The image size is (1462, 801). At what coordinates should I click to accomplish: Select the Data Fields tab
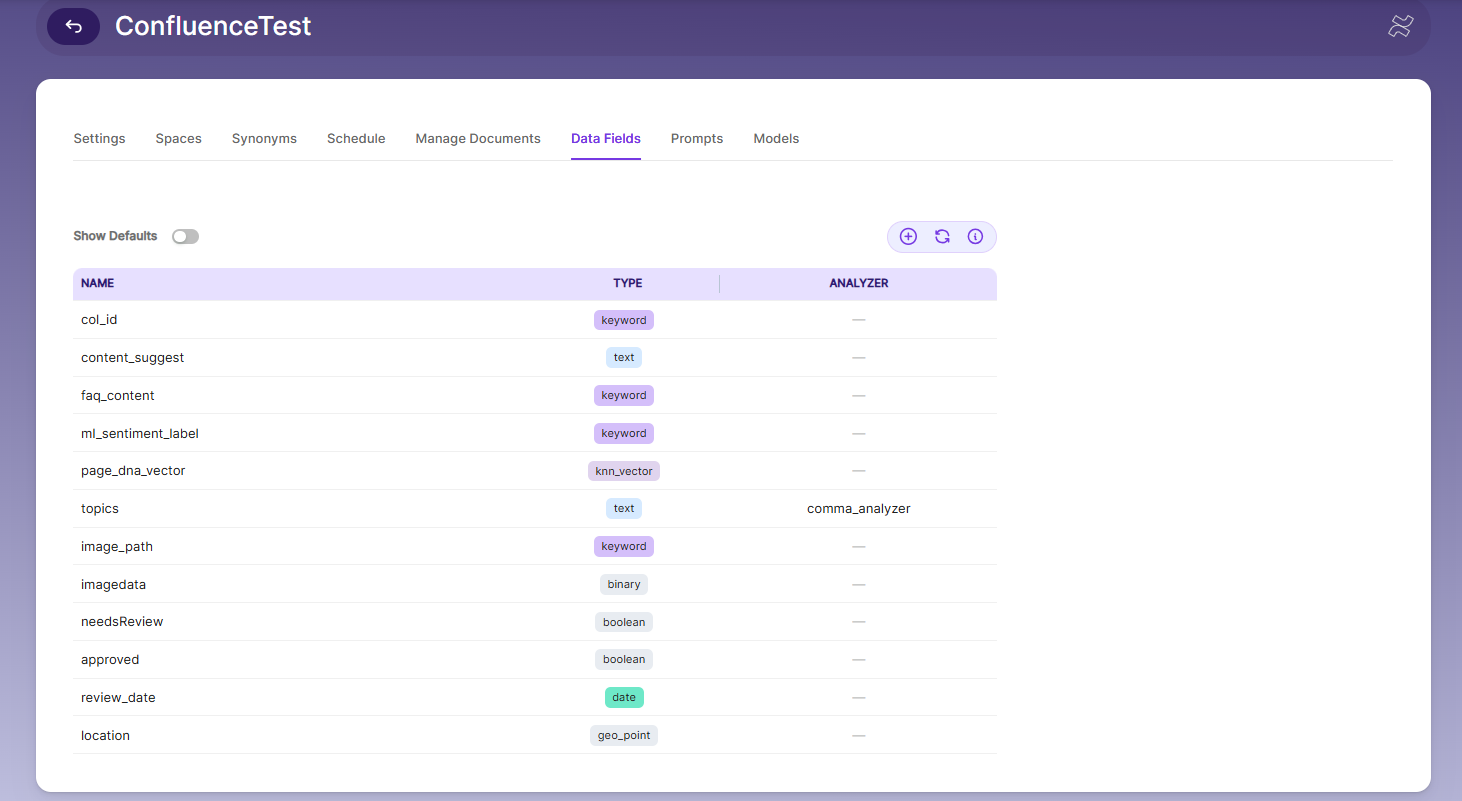coord(606,139)
